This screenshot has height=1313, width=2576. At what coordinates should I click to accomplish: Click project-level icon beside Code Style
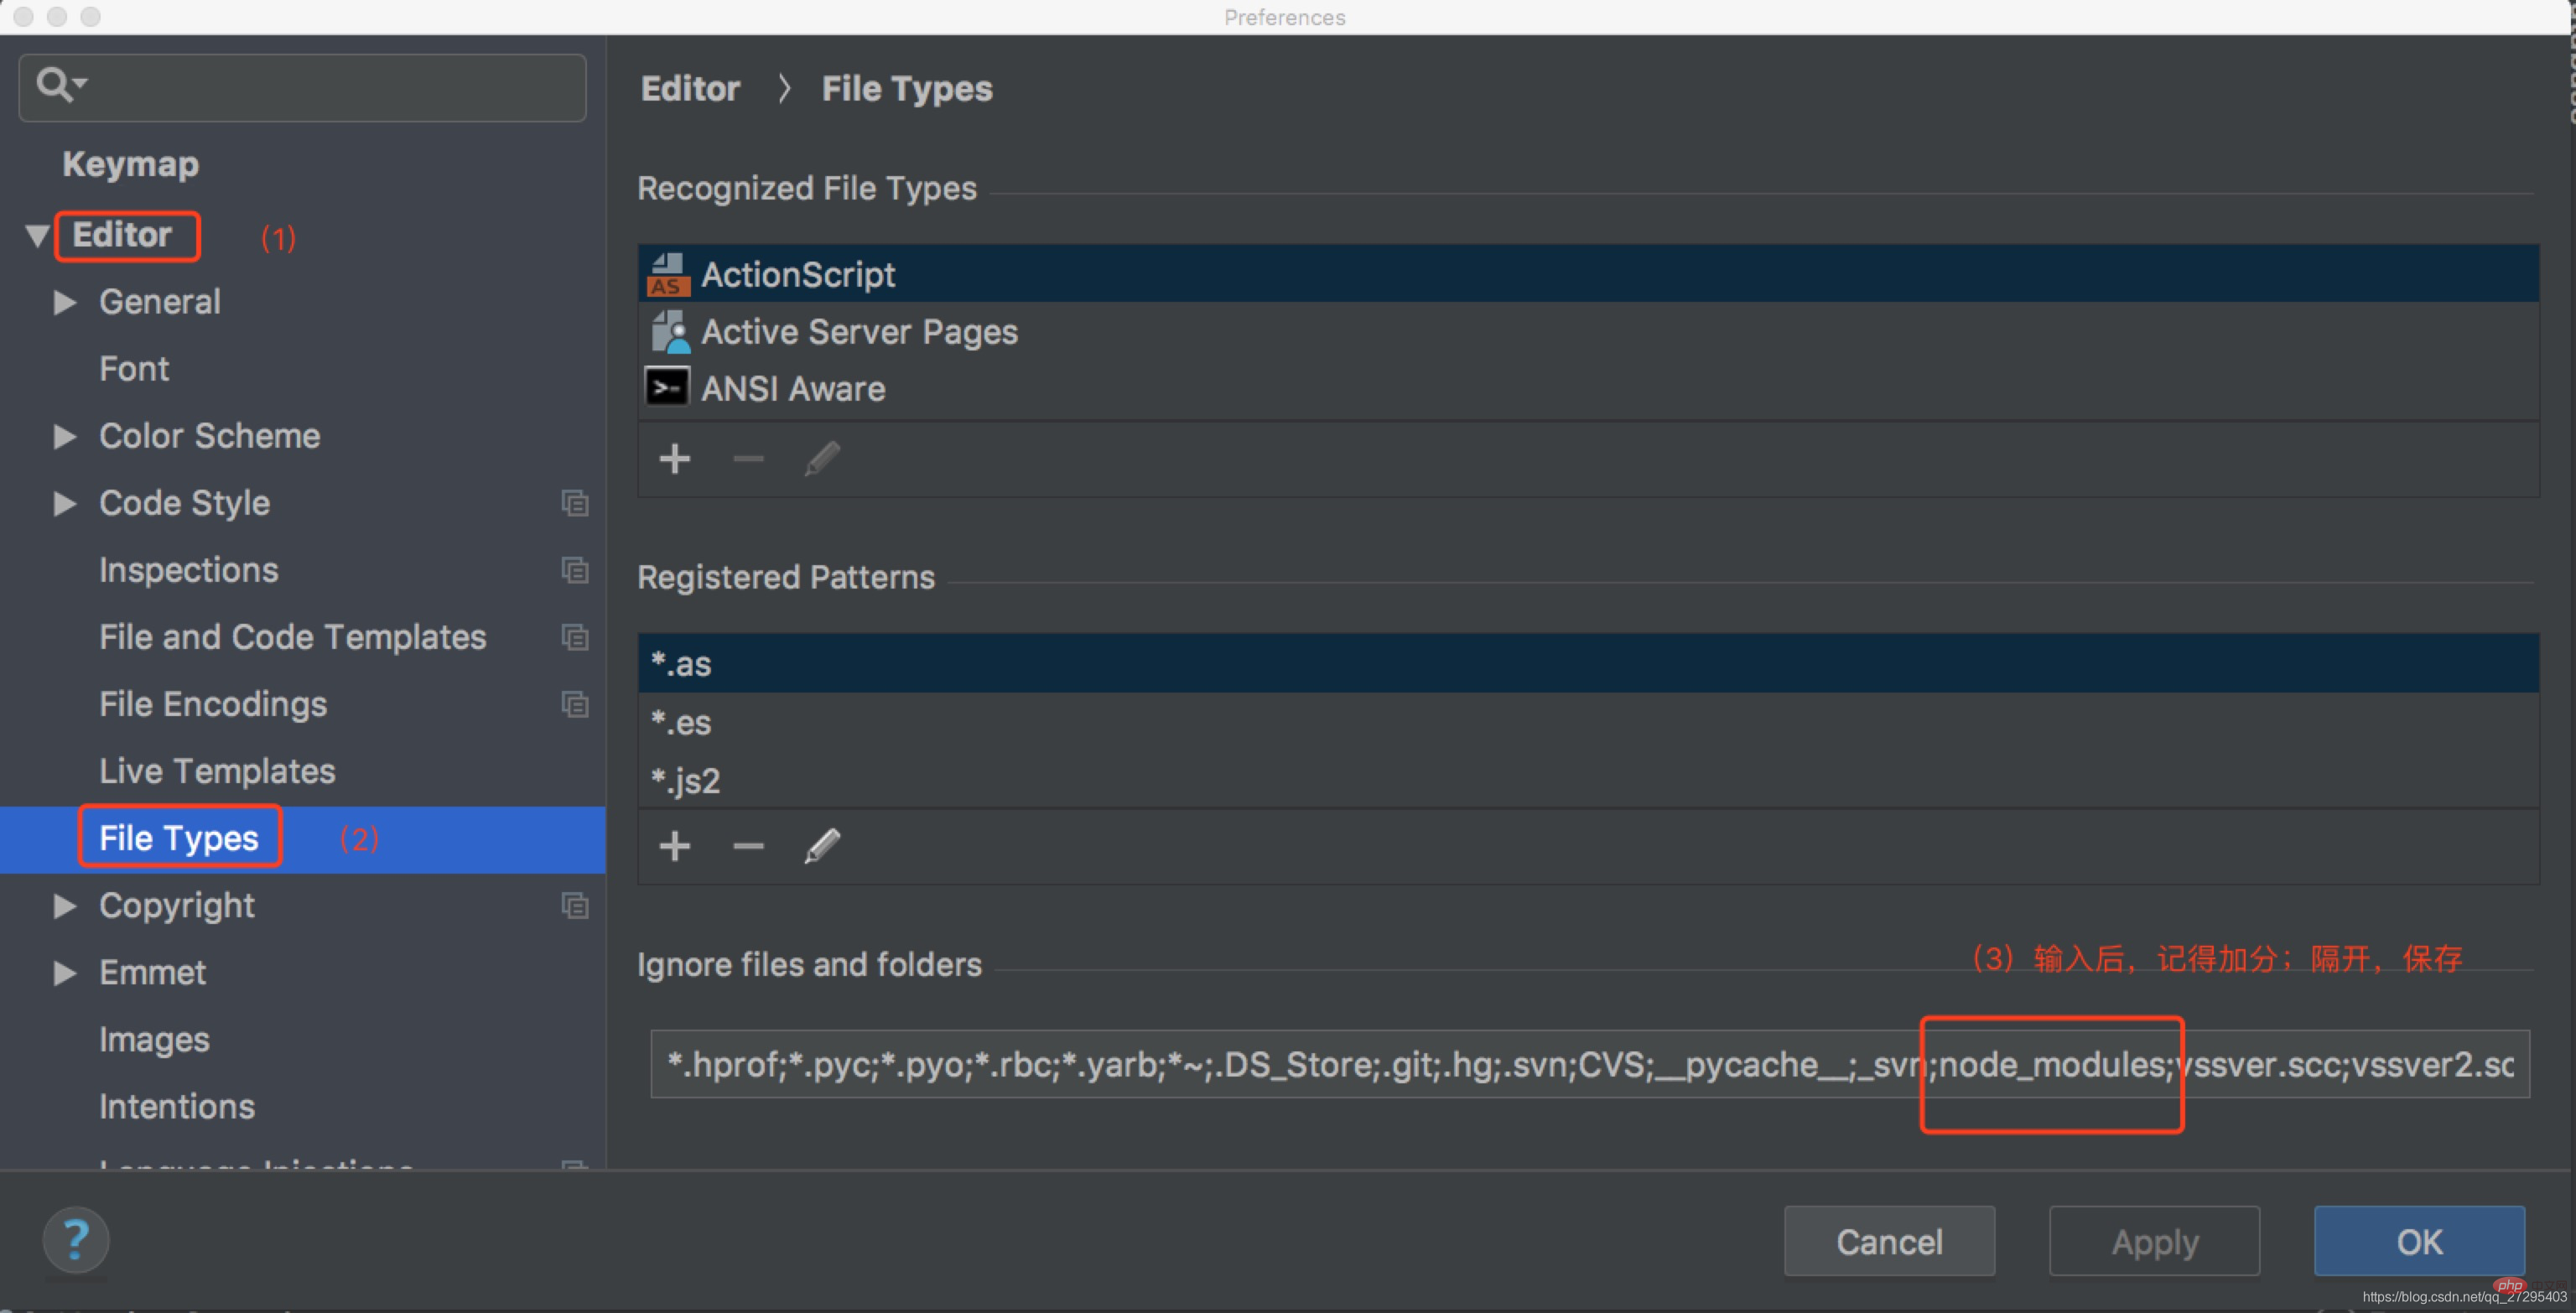point(575,503)
